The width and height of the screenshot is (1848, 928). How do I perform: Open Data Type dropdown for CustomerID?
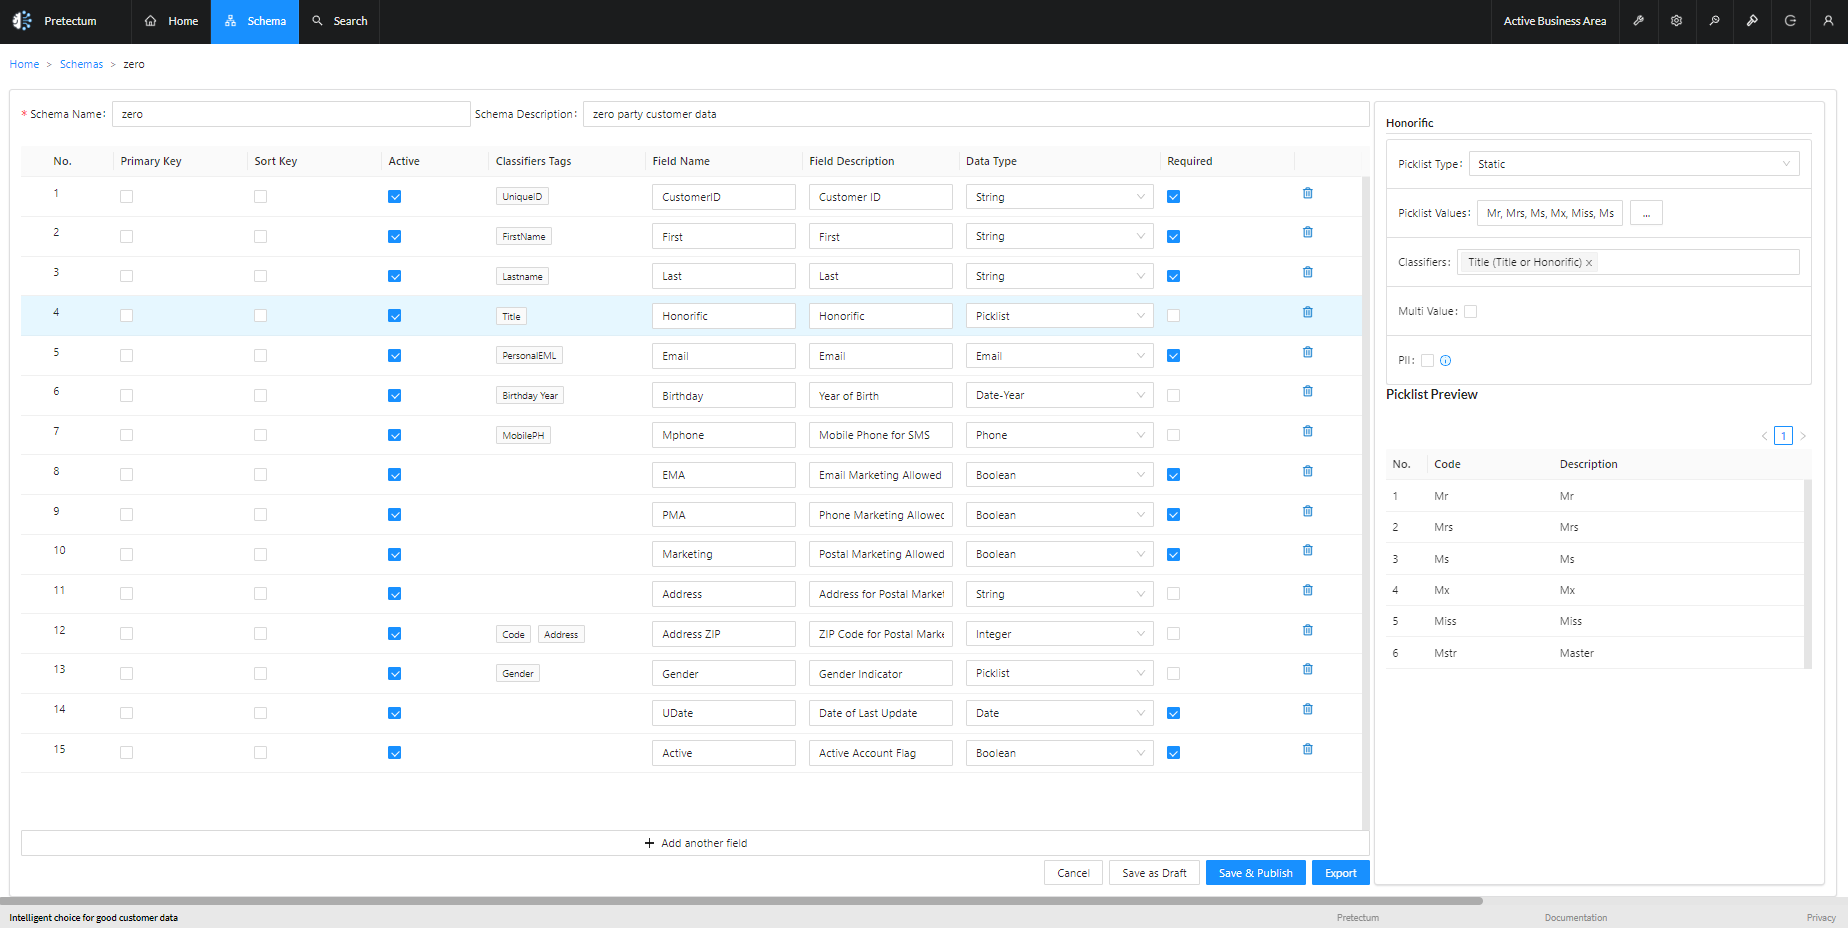(x=1059, y=197)
